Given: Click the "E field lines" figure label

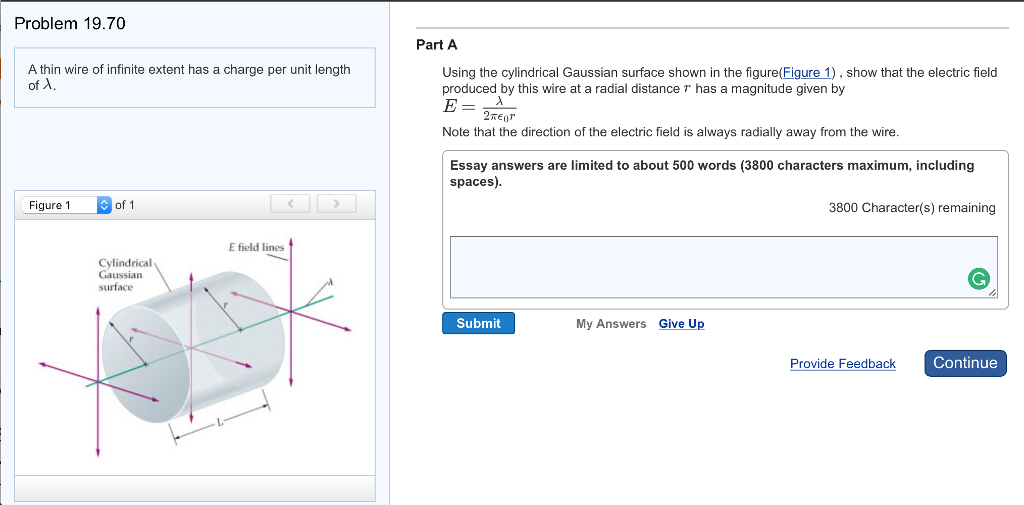Looking at the screenshot, I should coord(256,247).
